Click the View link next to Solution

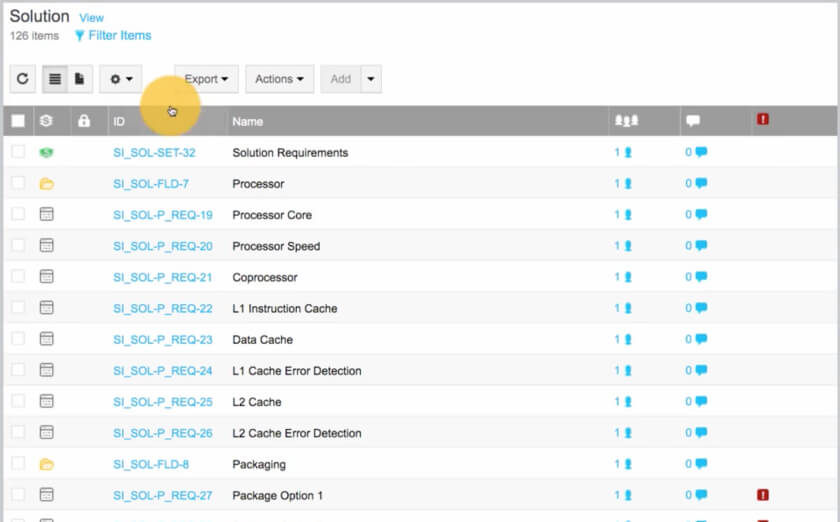click(91, 18)
